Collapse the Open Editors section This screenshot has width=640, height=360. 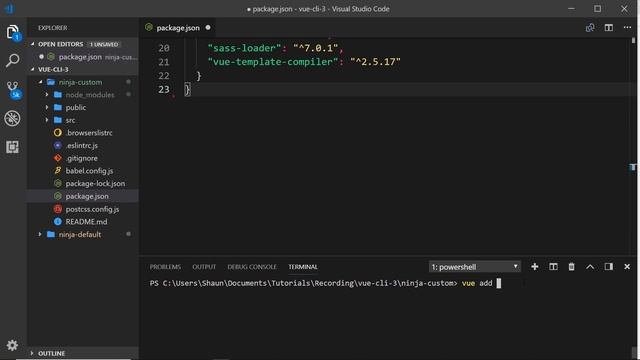pyautogui.click(x=33, y=44)
